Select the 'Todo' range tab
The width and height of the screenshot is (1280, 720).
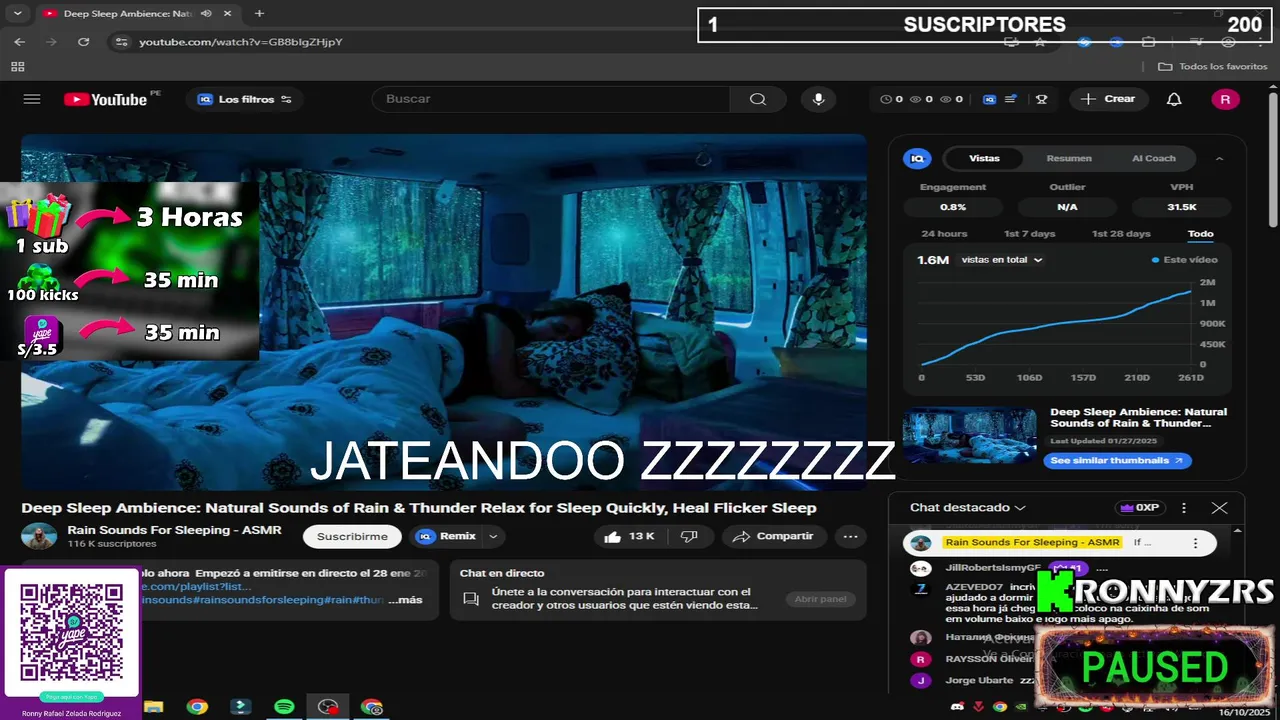pos(1200,234)
